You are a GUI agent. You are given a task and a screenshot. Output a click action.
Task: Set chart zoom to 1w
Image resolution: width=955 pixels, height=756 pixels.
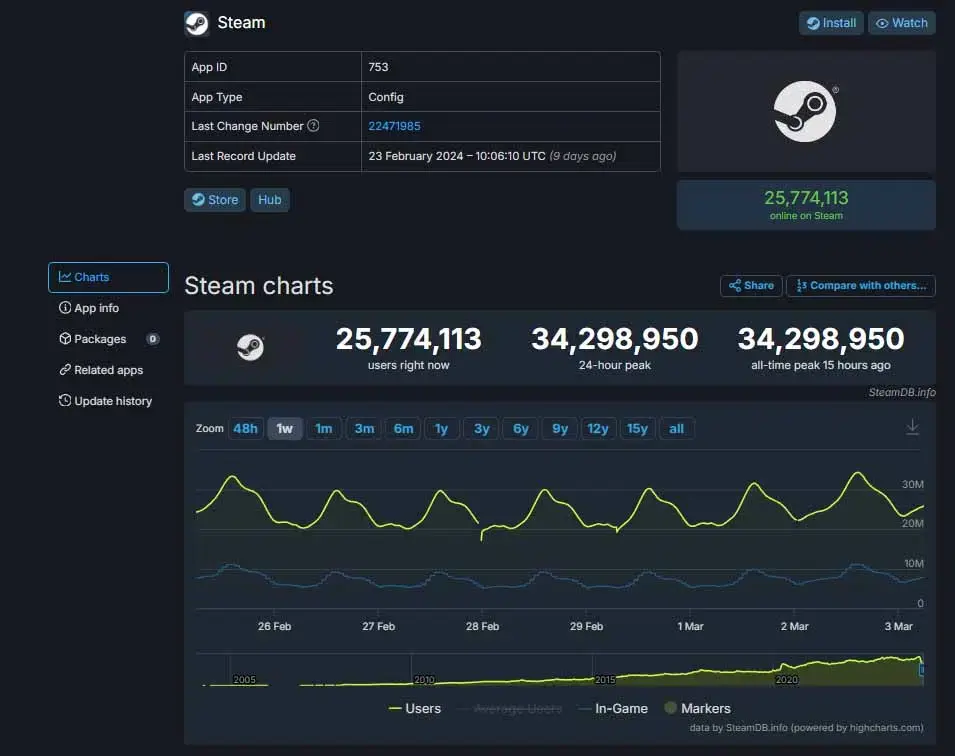[284, 429]
